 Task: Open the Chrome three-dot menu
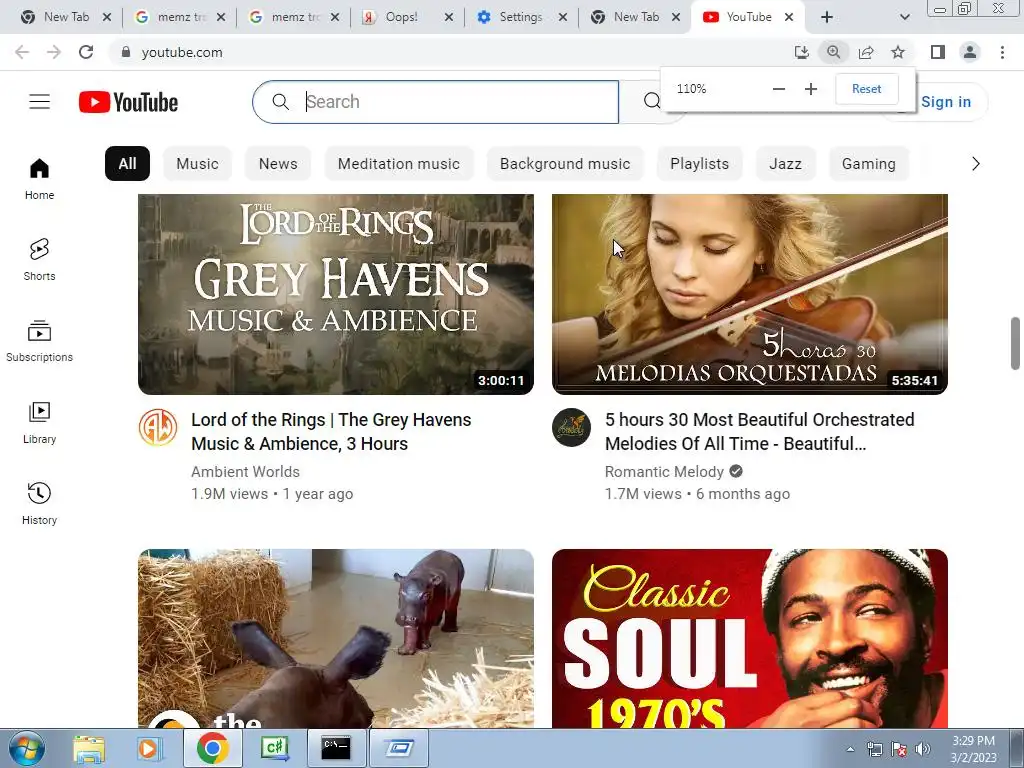(1002, 52)
